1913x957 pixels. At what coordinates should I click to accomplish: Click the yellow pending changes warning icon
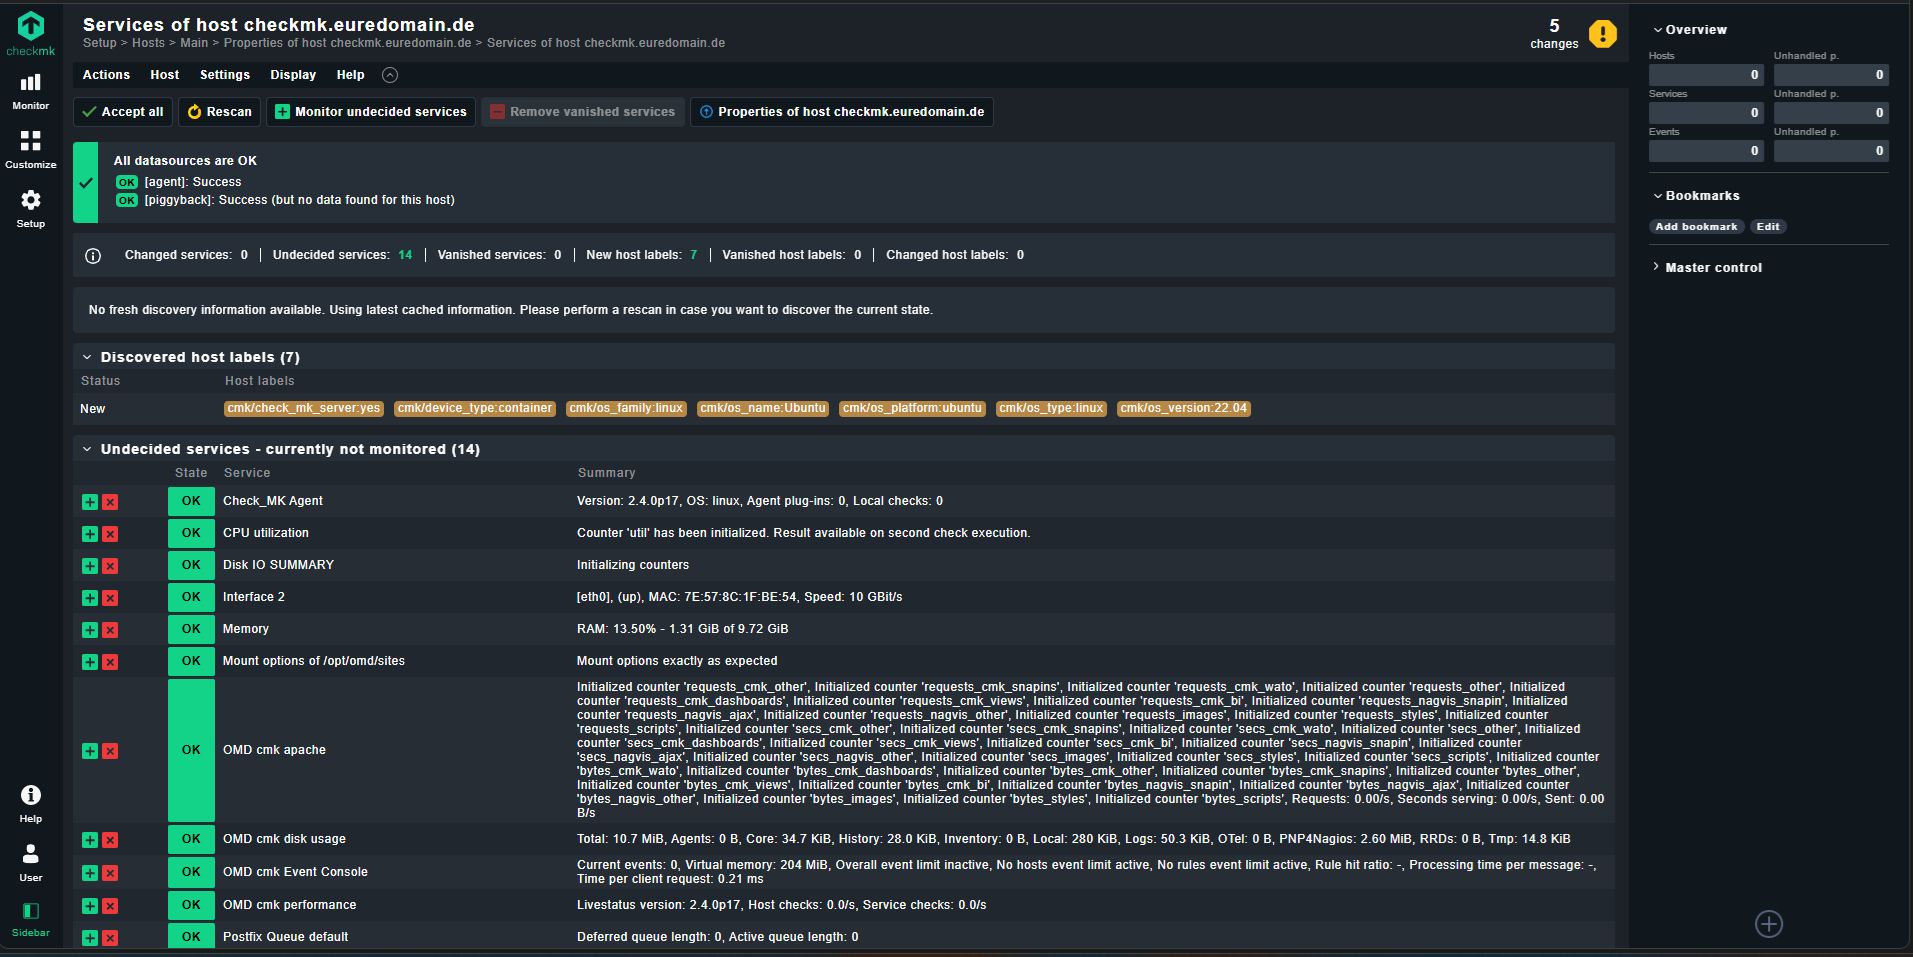(x=1602, y=34)
